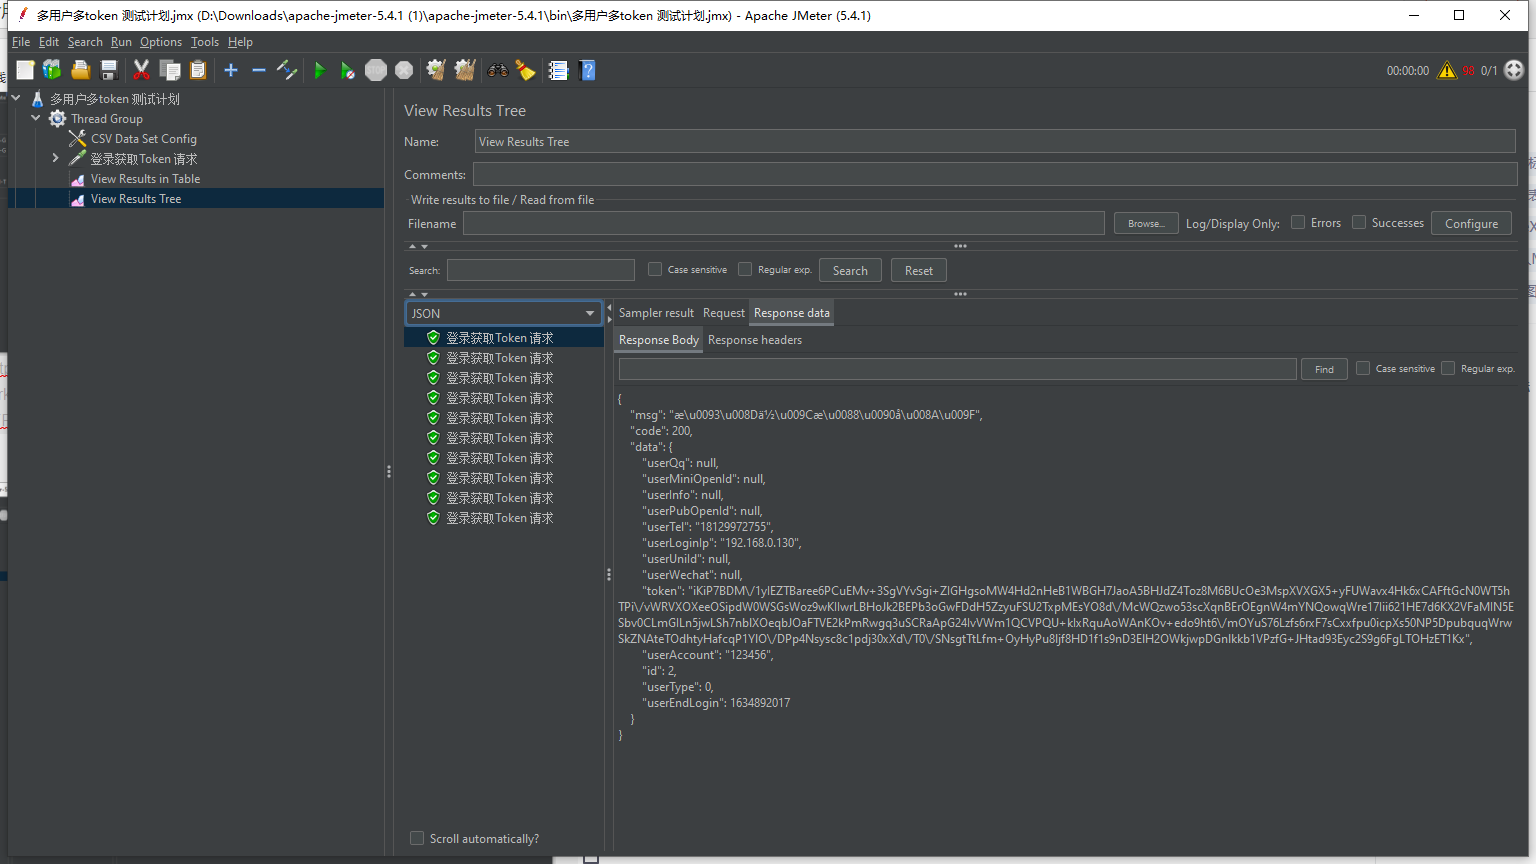Select the last 登录获取Token 请求 result

click(x=499, y=518)
